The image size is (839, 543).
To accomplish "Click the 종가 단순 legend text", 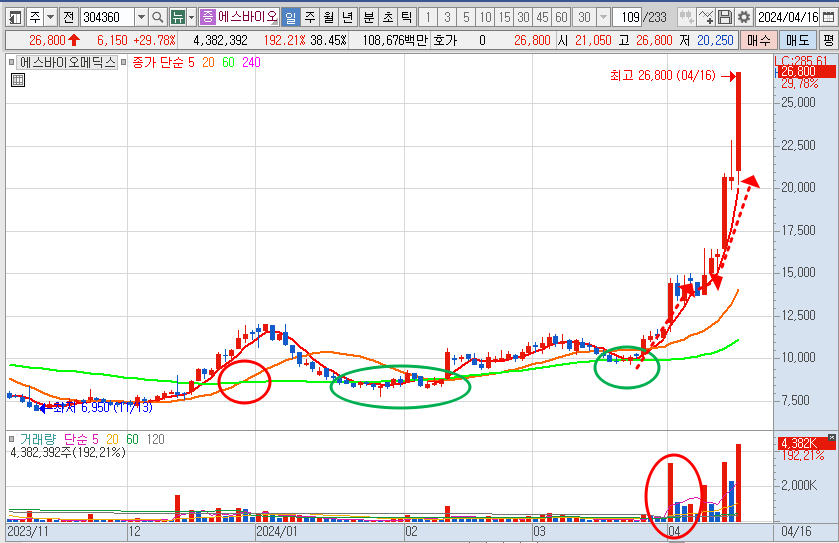I will (x=157, y=63).
